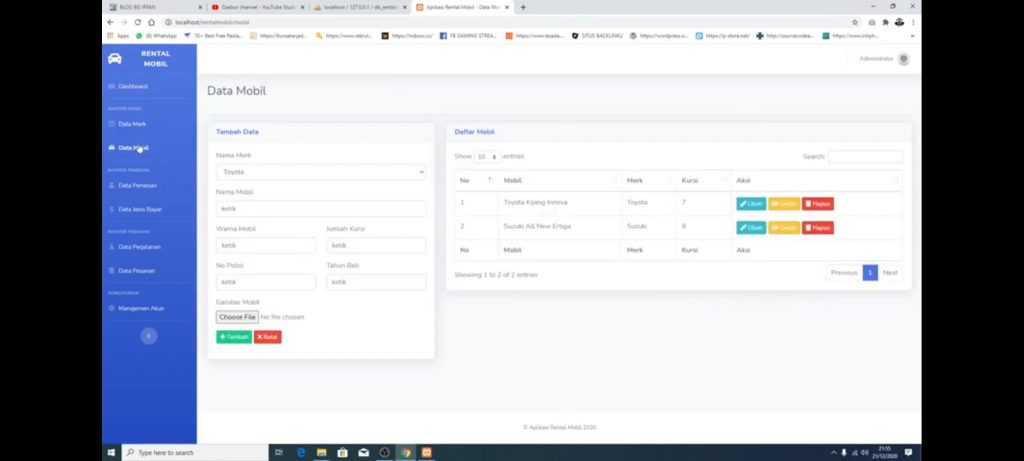Click the green Tambah button
The height and width of the screenshot is (461, 1024).
click(234, 337)
